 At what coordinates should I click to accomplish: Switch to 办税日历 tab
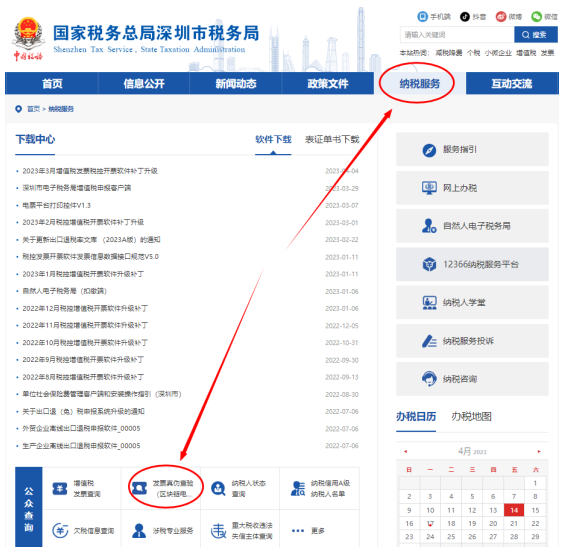click(x=416, y=417)
